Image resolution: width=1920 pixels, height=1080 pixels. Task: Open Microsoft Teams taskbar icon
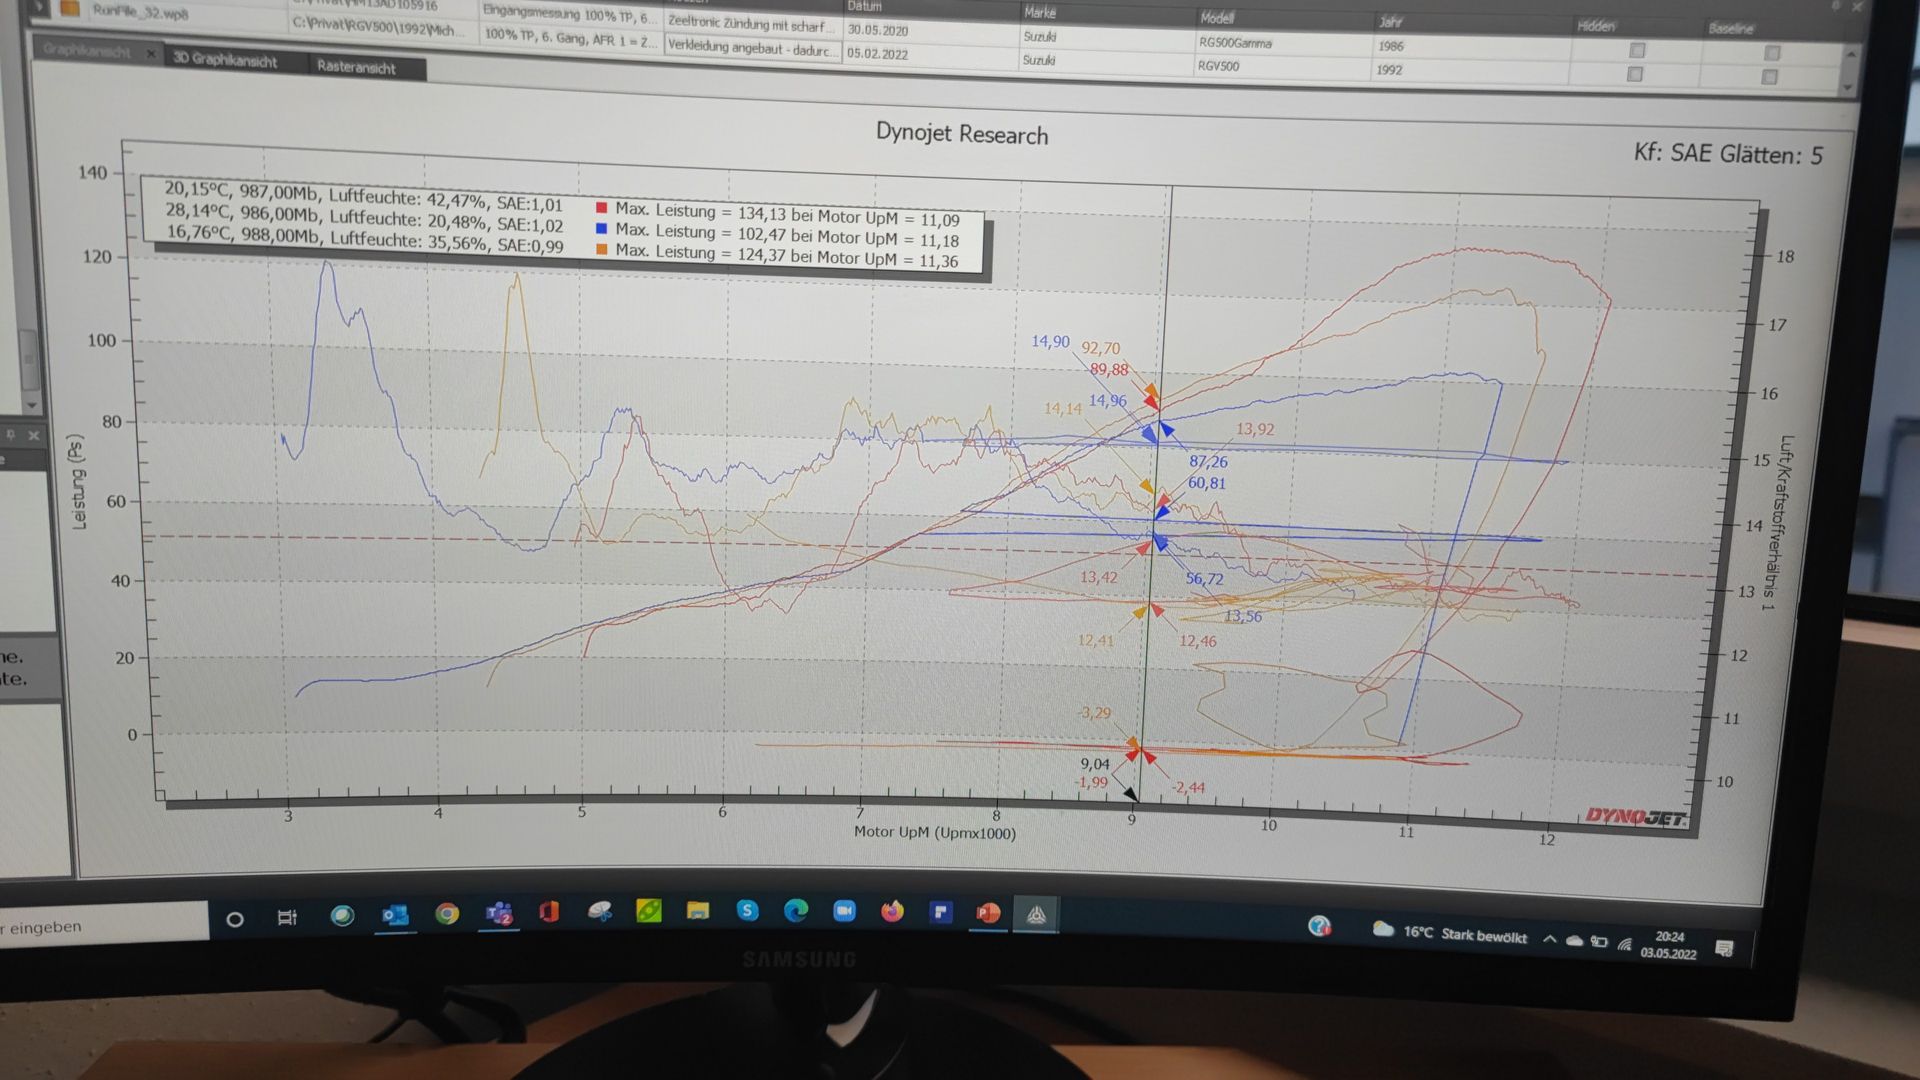click(x=498, y=913)
